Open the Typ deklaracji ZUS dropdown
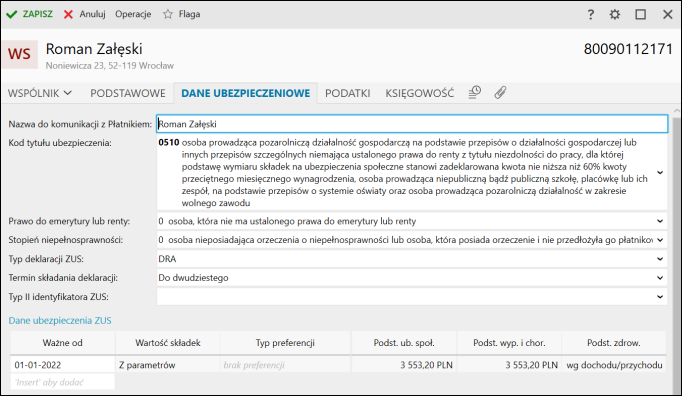This screenshot has width=682, height=396. tap(660, 259)
